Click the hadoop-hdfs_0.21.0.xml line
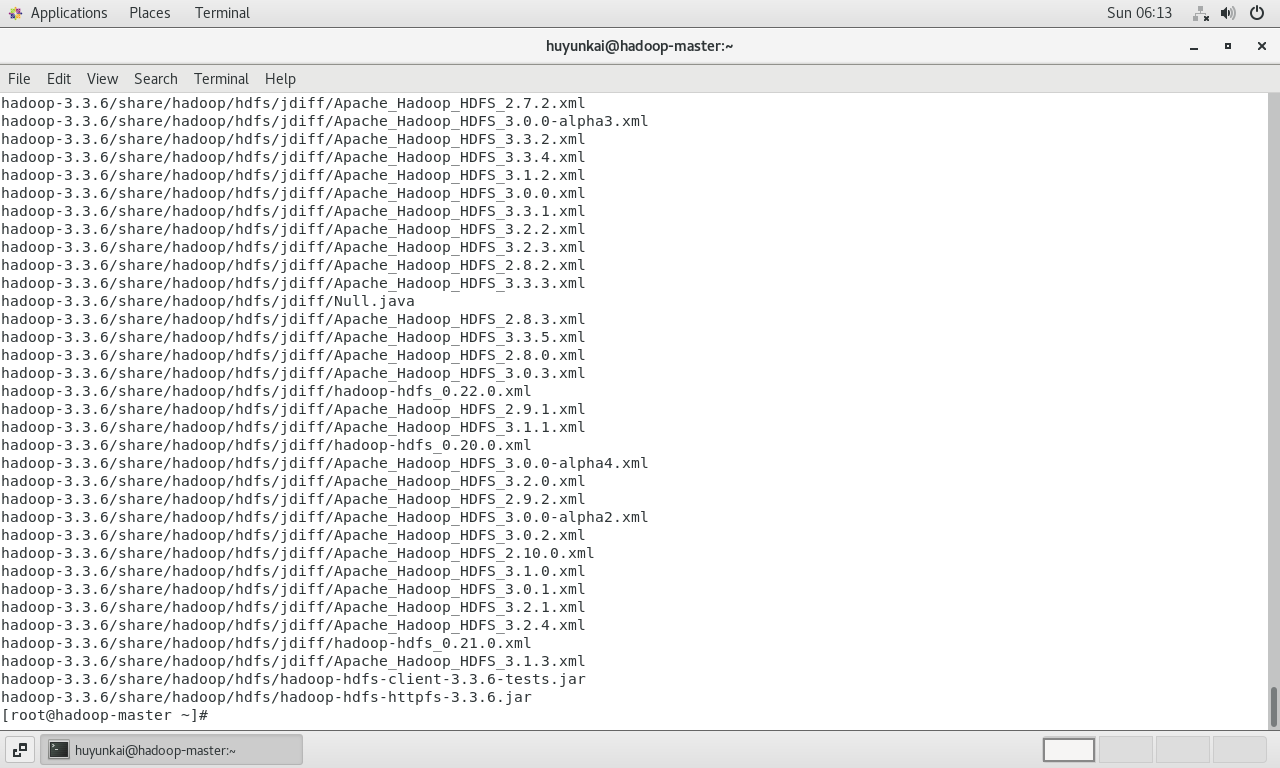The image size is (1280, 768). click(266, 643)
